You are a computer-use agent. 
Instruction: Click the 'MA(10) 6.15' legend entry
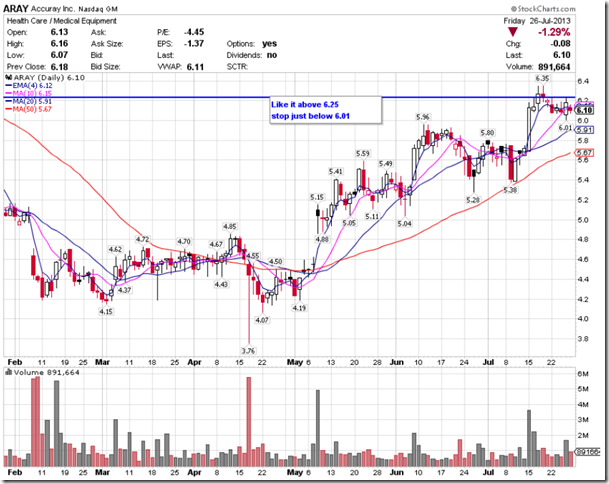pyautogui.click(x=28, y=93)
